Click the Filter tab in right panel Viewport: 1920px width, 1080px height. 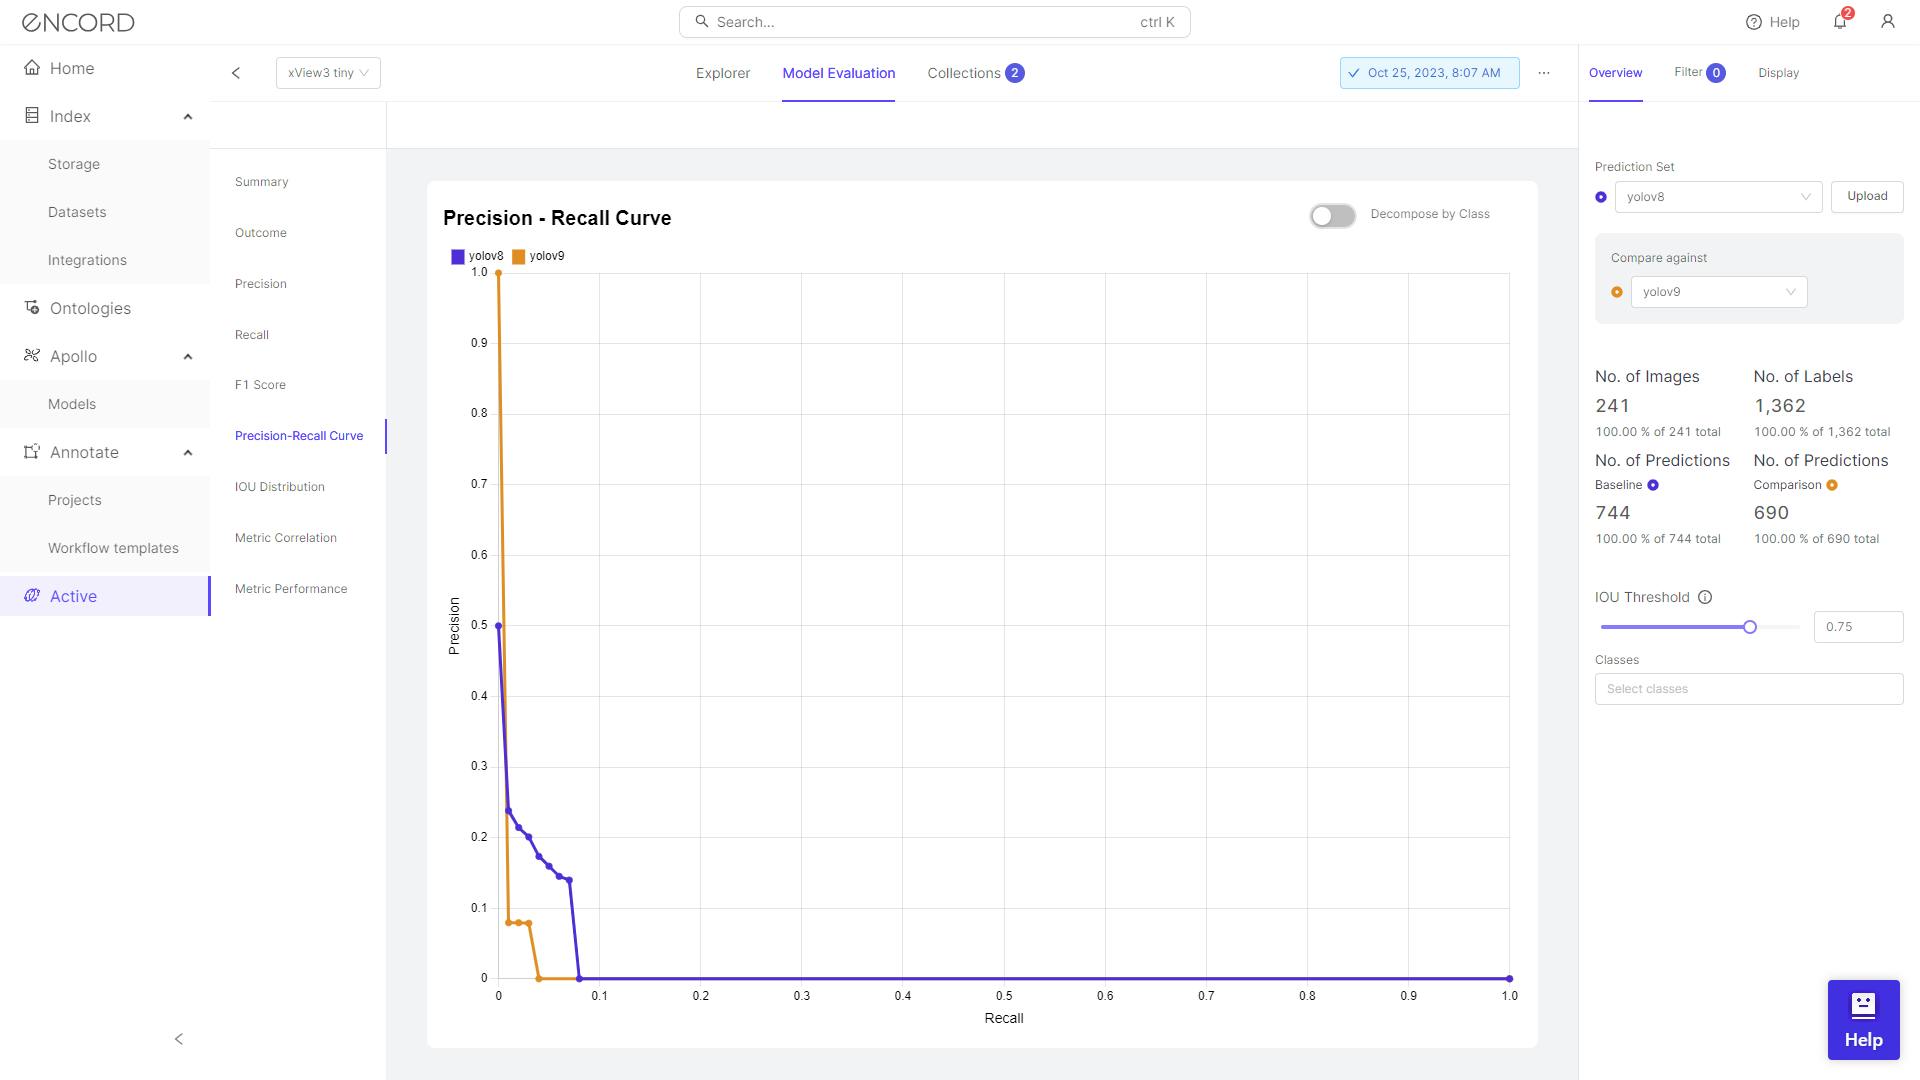(x=1700, y=73)
